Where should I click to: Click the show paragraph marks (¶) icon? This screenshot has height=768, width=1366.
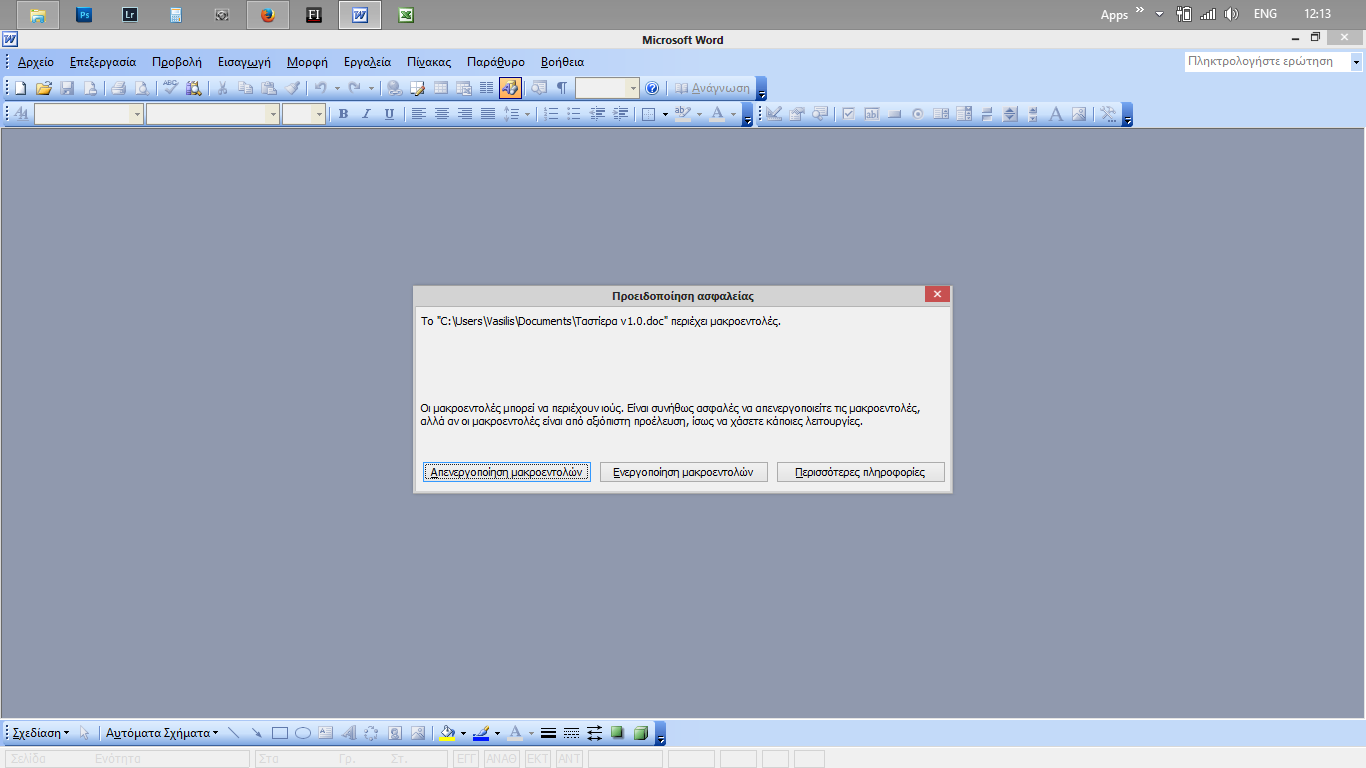(x=562, y=88)
